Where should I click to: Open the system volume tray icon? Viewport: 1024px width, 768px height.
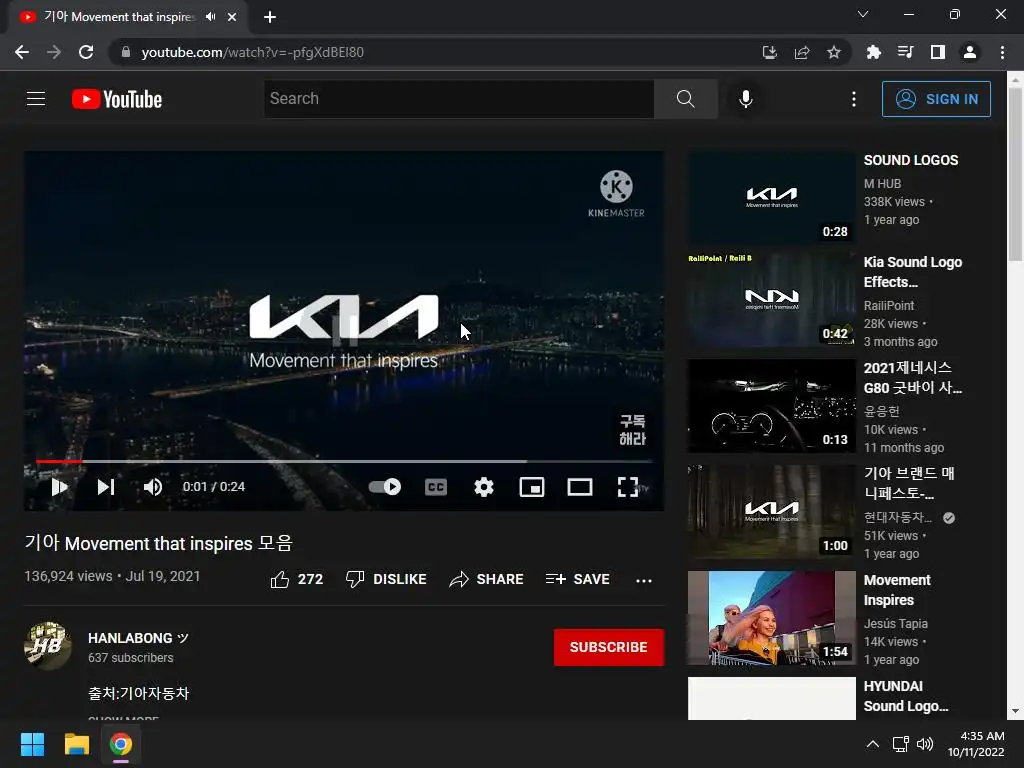(925, 744)
